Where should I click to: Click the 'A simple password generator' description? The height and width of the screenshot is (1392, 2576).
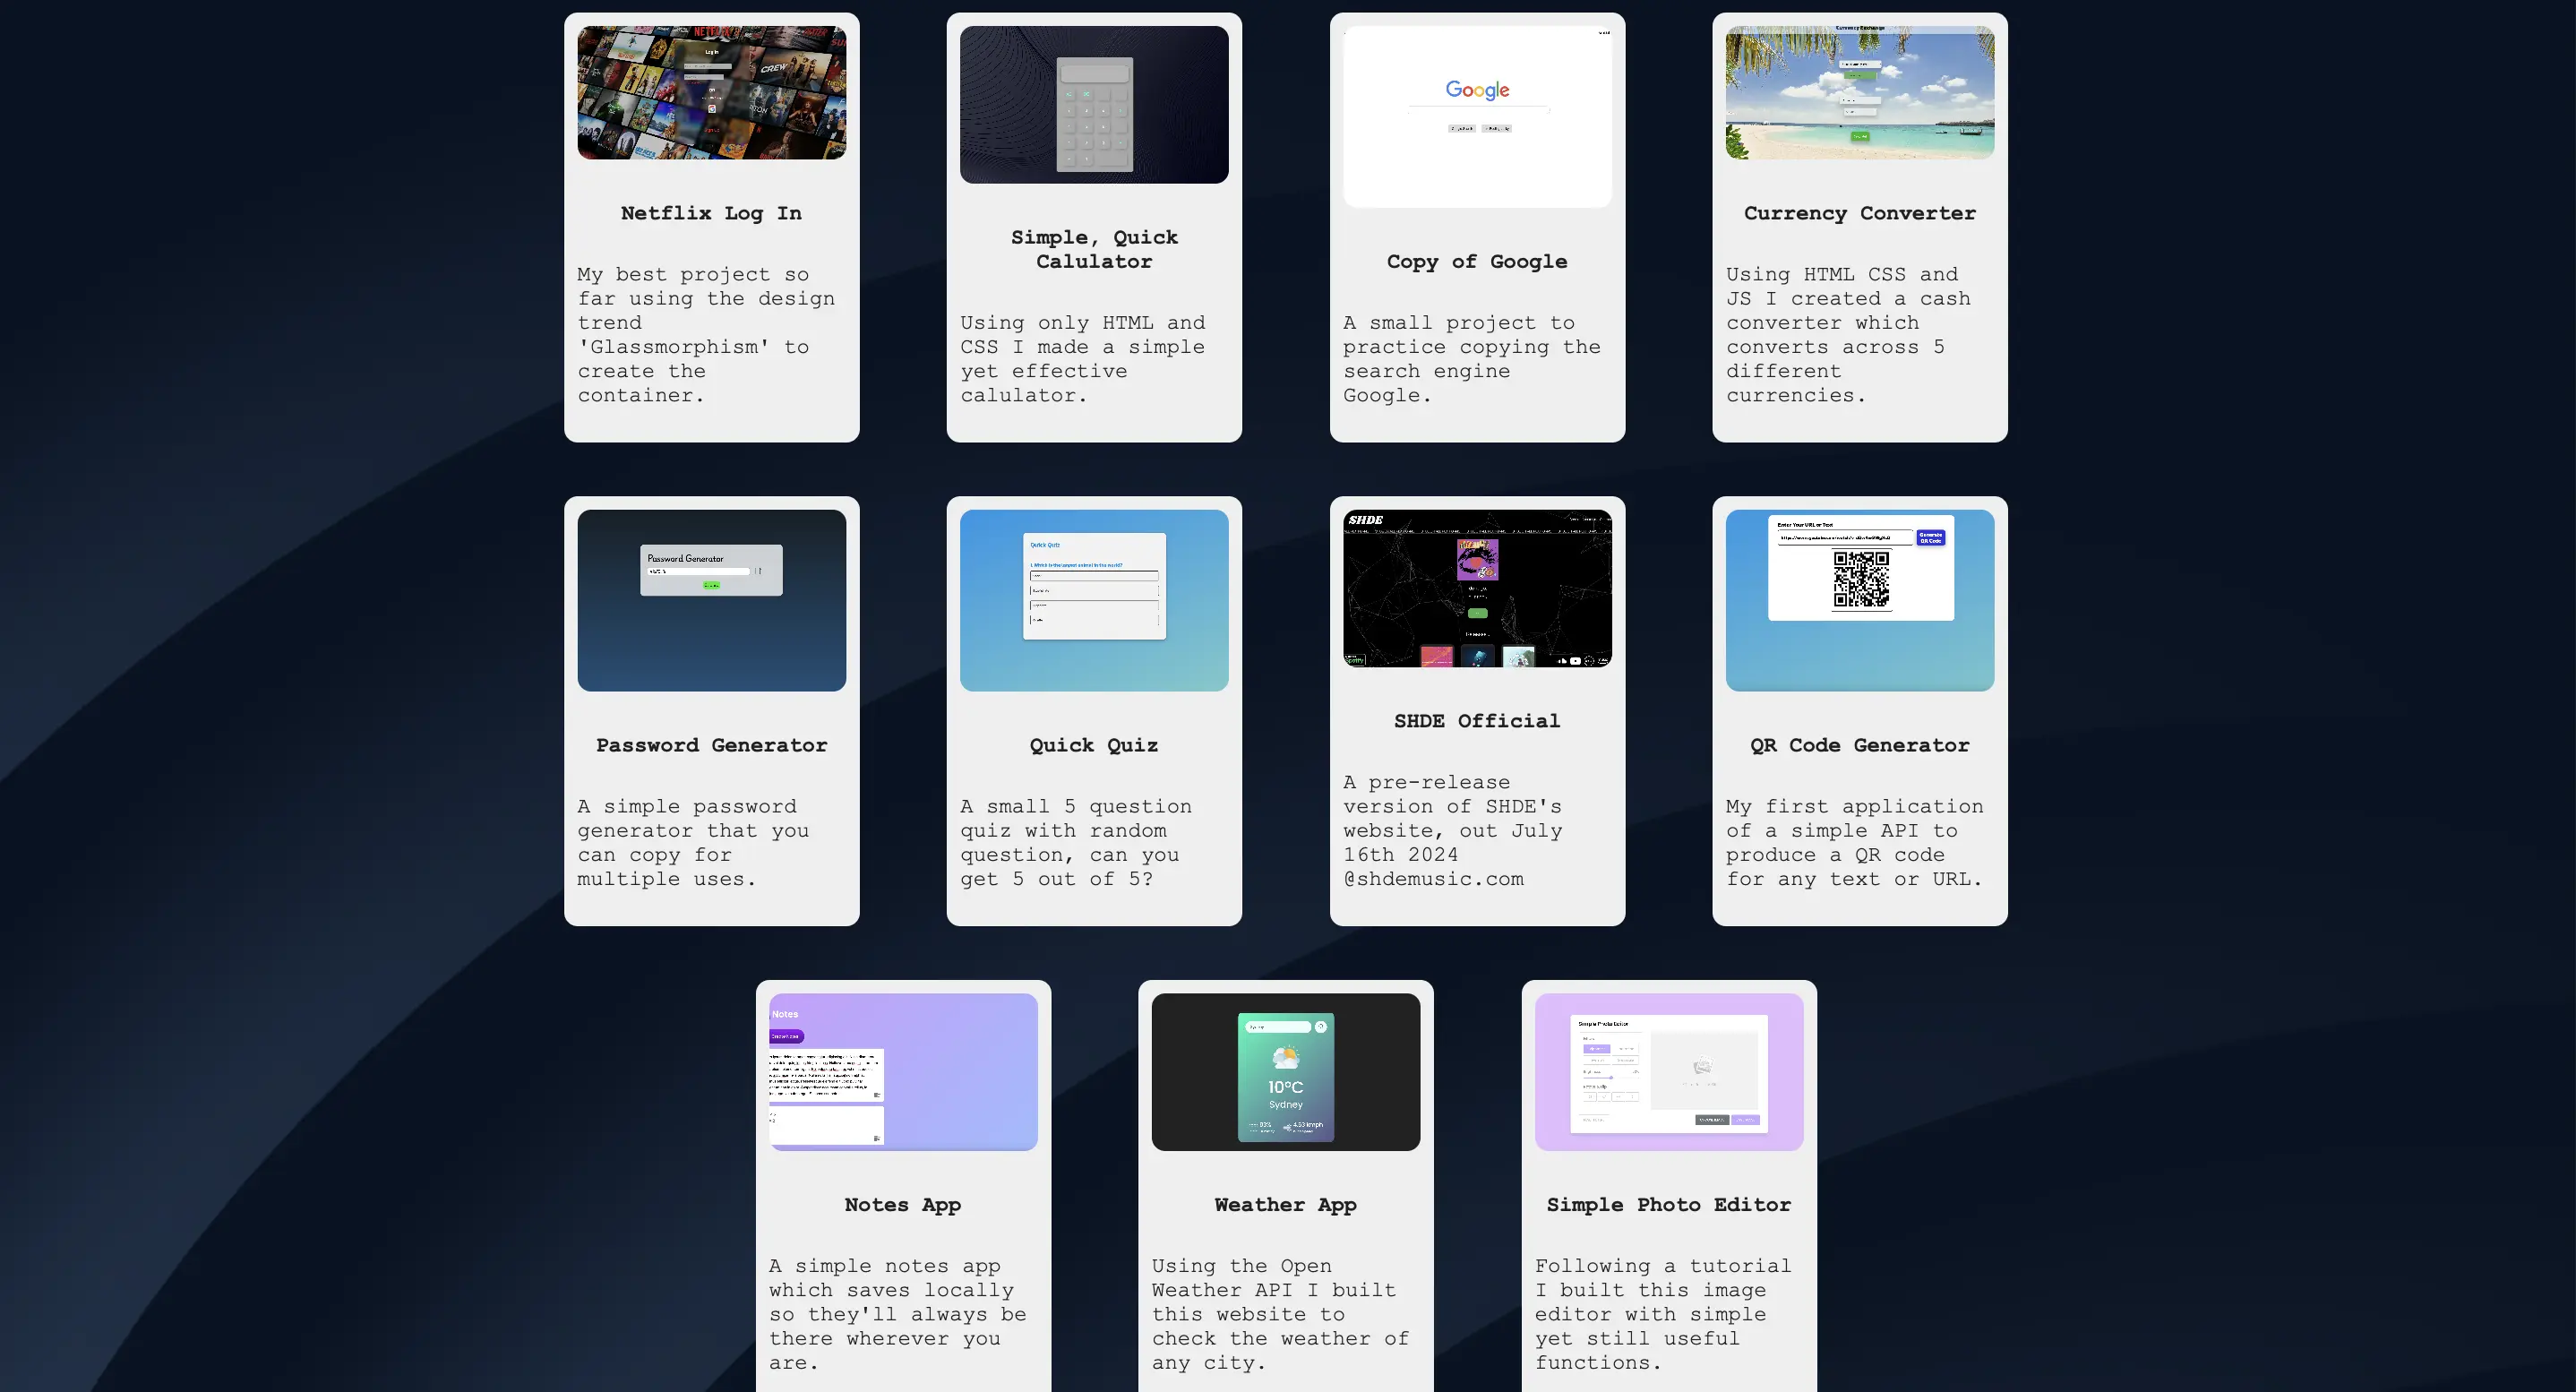[x=693, y=843]
